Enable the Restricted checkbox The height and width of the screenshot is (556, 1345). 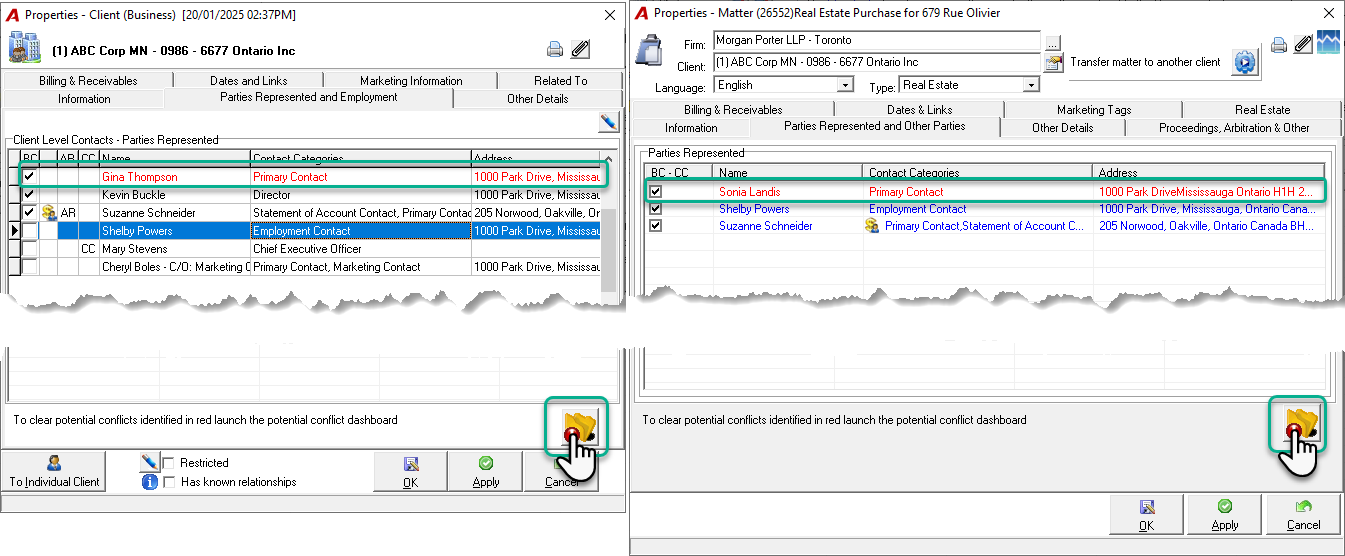click(169, 463)
